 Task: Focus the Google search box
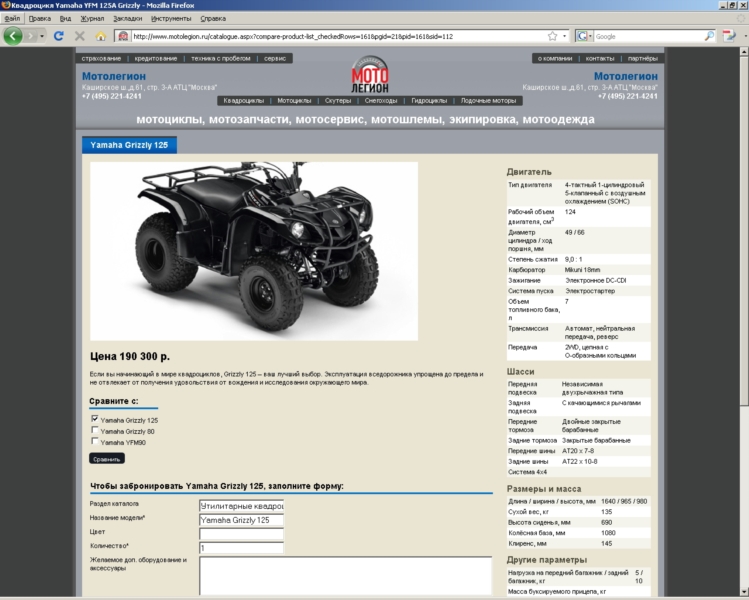tap(649, 36)
